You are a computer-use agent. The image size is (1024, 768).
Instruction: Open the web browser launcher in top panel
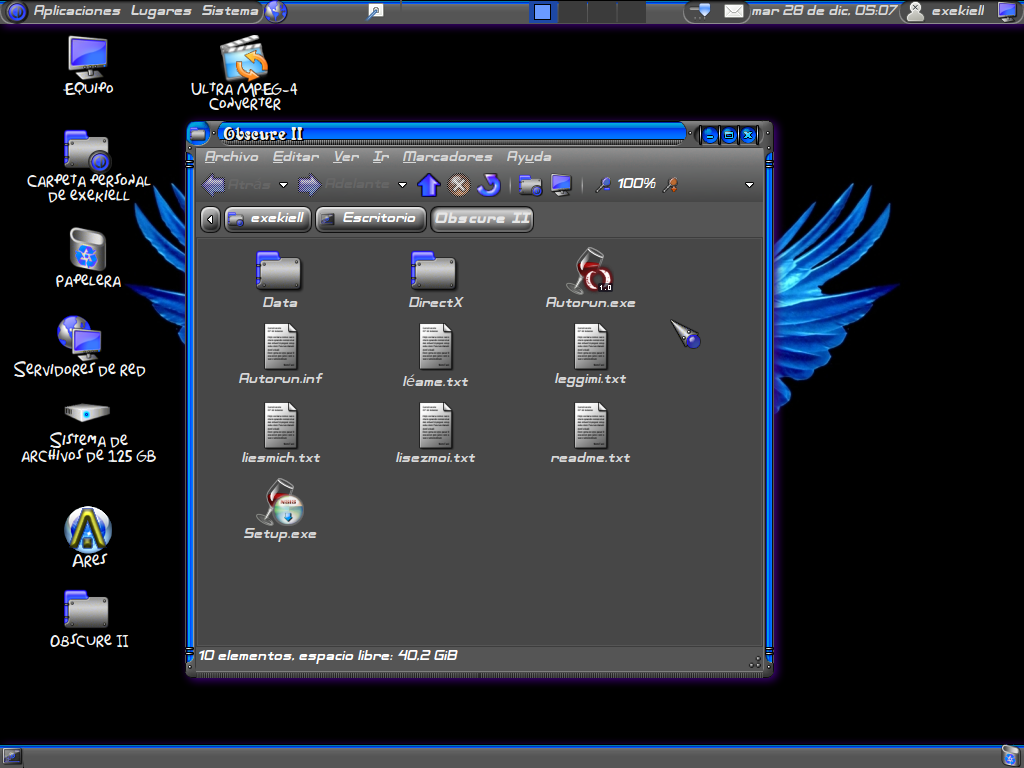(276, 11)
